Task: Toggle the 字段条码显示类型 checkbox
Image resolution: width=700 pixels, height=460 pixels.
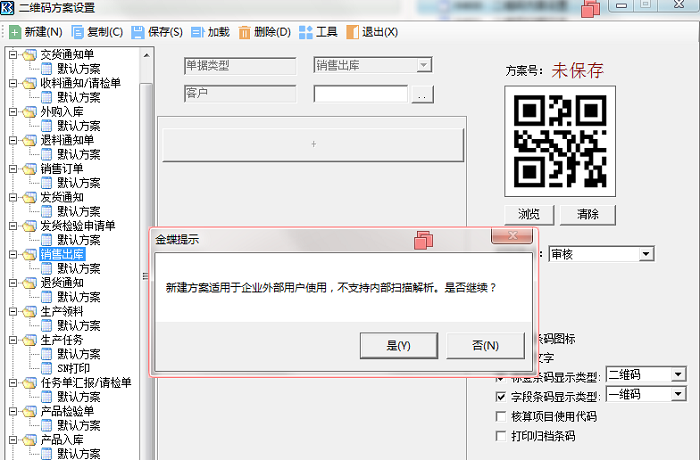Action: coord(502,396)
